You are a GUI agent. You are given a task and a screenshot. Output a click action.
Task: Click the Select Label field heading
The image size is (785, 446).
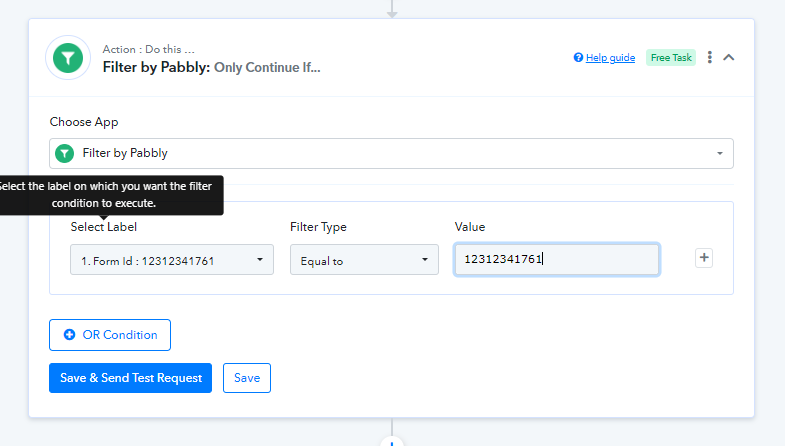click(104, 227)
